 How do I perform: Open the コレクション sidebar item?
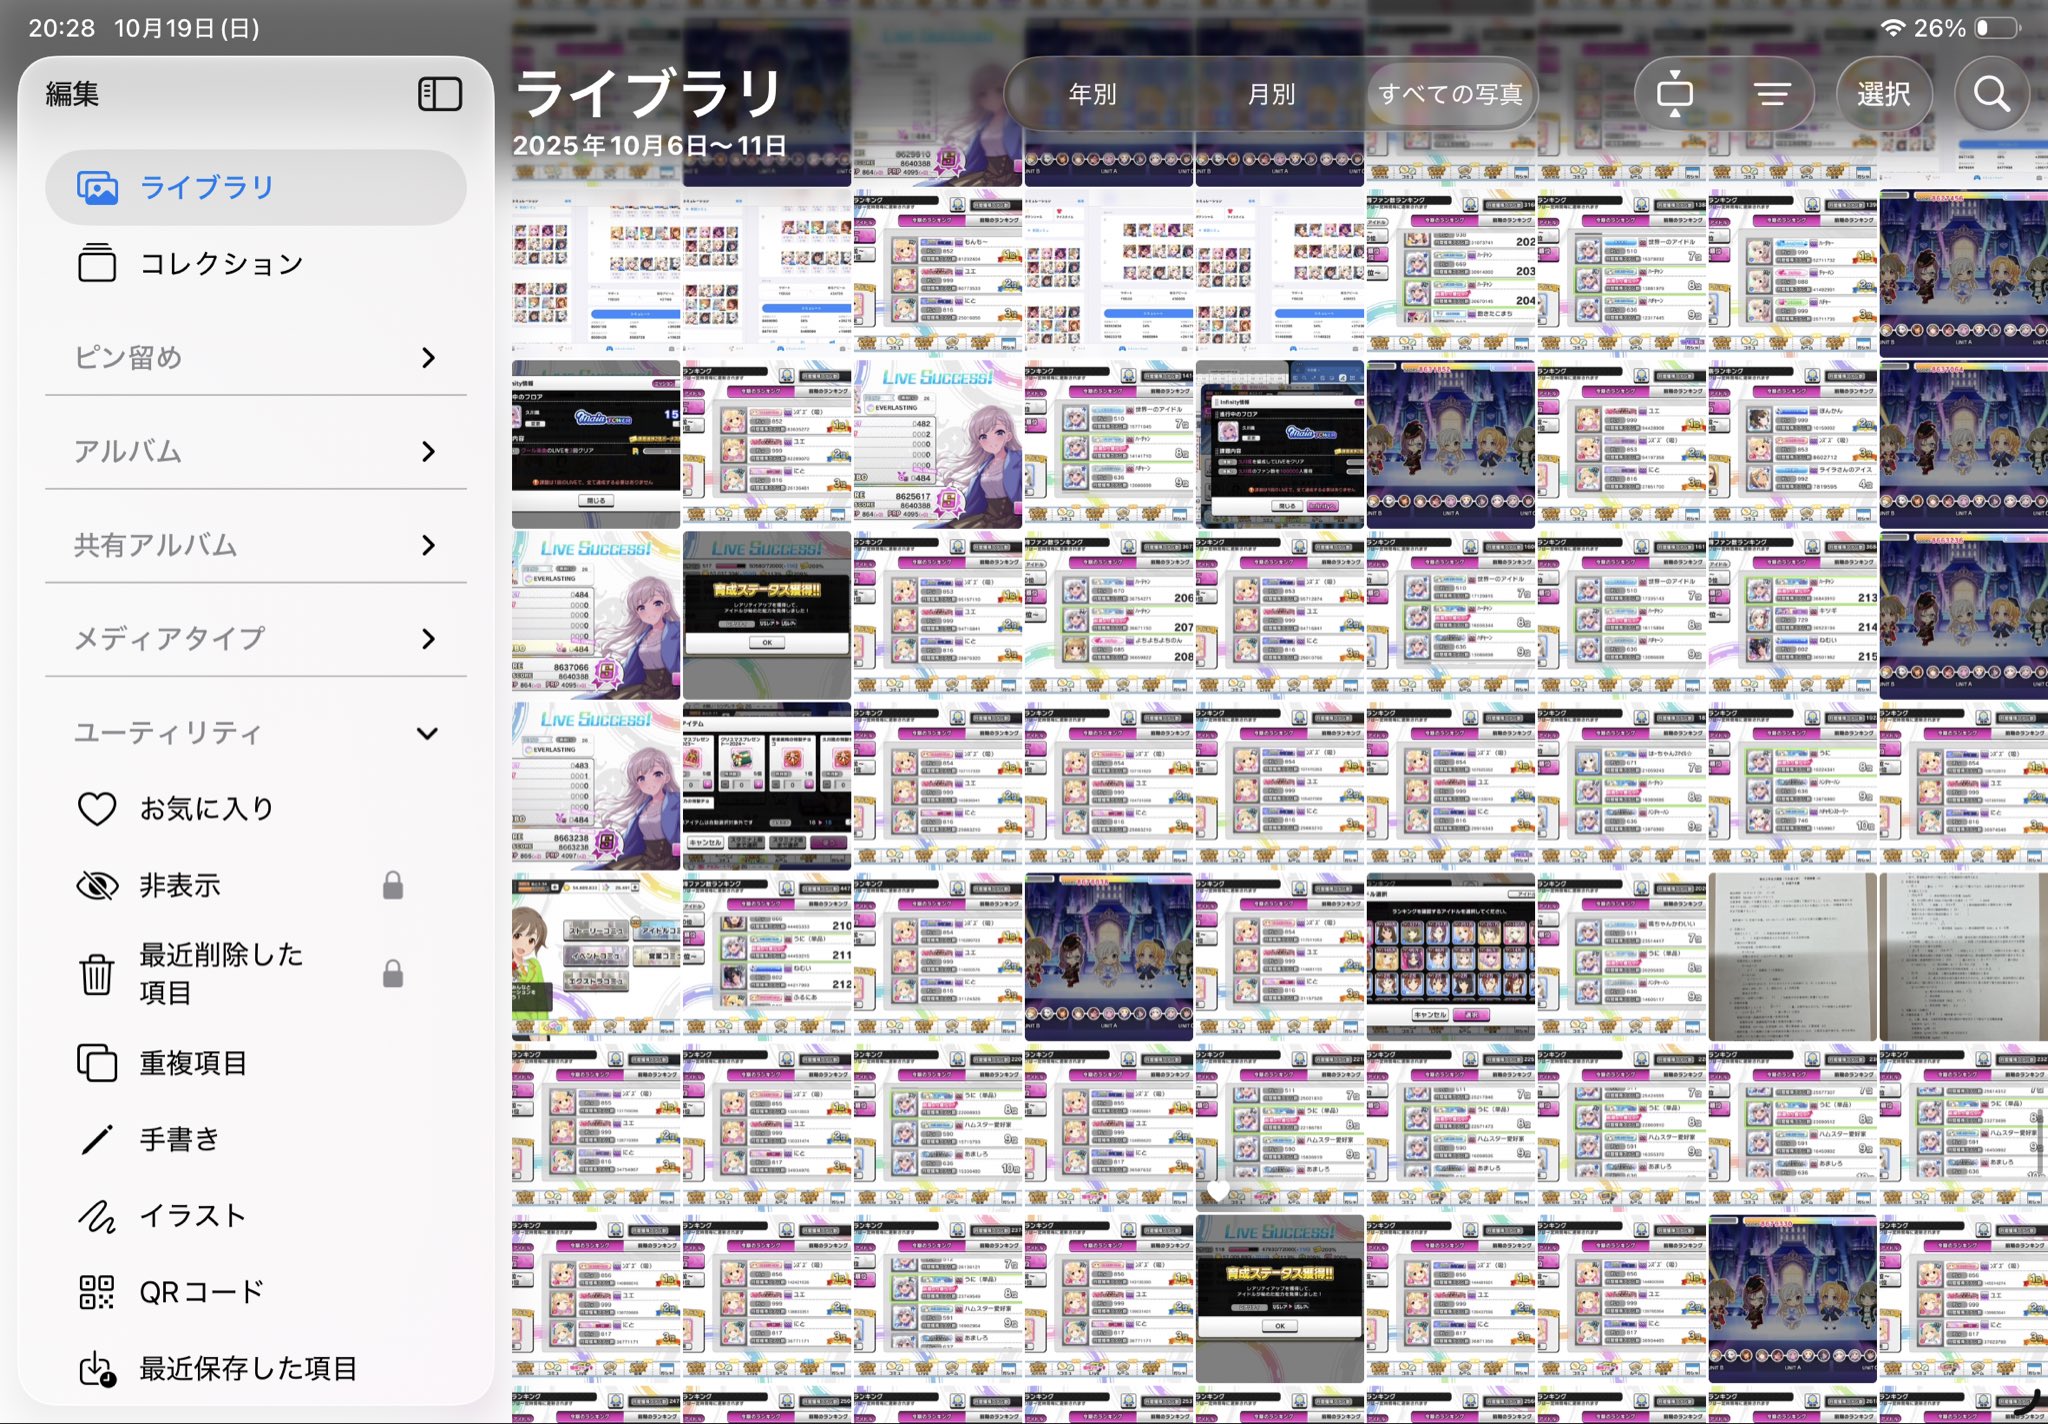tap(220, 263)
